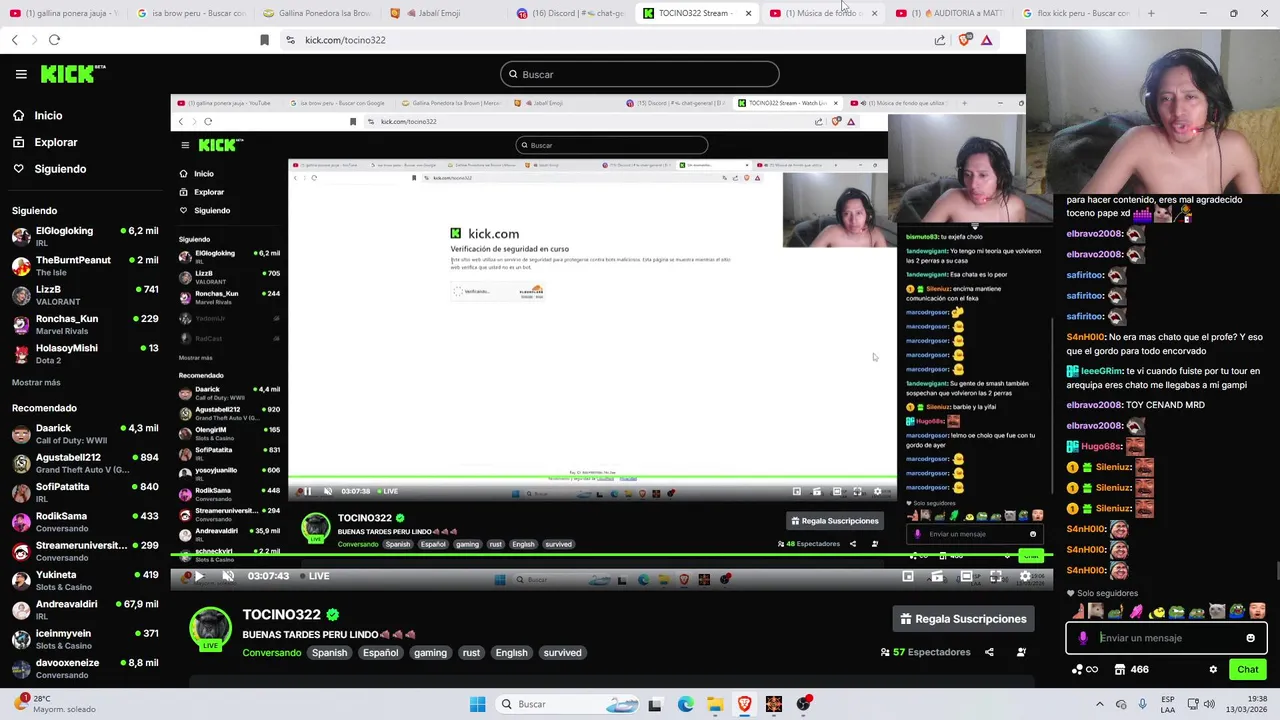This screenshot has height=720, width=1280.
Task: Open TheBurntPeanut channel in sidebar
Action: point(85,265)
